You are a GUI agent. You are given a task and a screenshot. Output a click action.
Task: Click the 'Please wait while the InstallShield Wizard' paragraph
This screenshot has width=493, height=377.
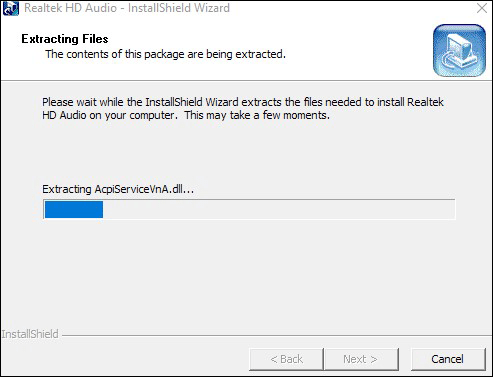pyautogui.click(x=243, y=109)
